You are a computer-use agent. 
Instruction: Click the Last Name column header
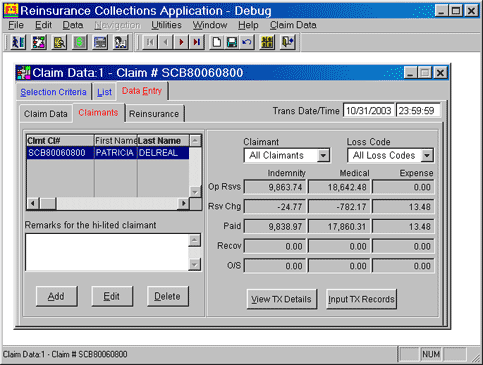coord(163,141)
